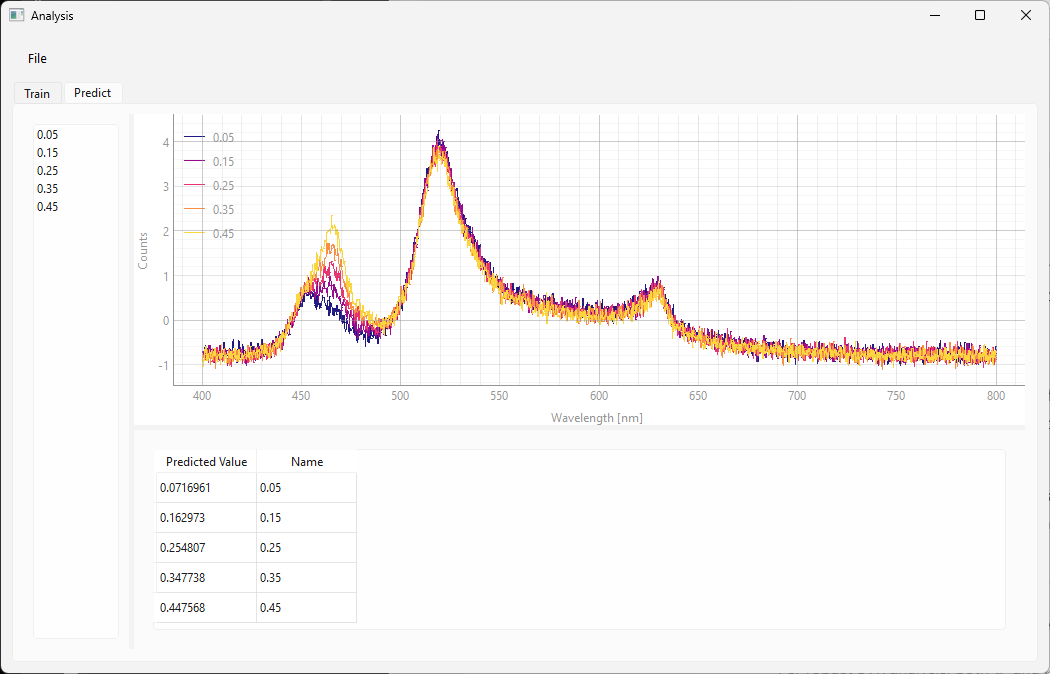This screenshot has height=674, width=1050.
Task: Hide the 0.45 curve via plot legend
Action: point(223,234)
